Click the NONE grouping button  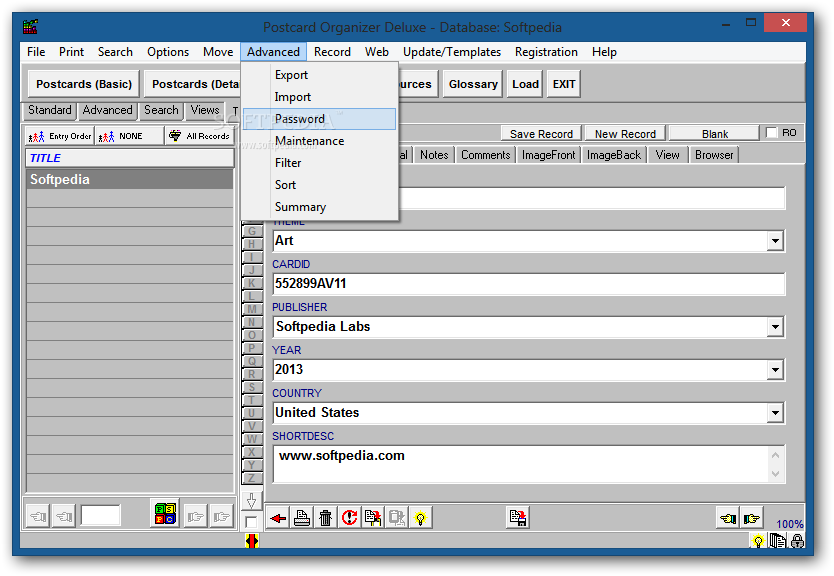click(129, 136)
